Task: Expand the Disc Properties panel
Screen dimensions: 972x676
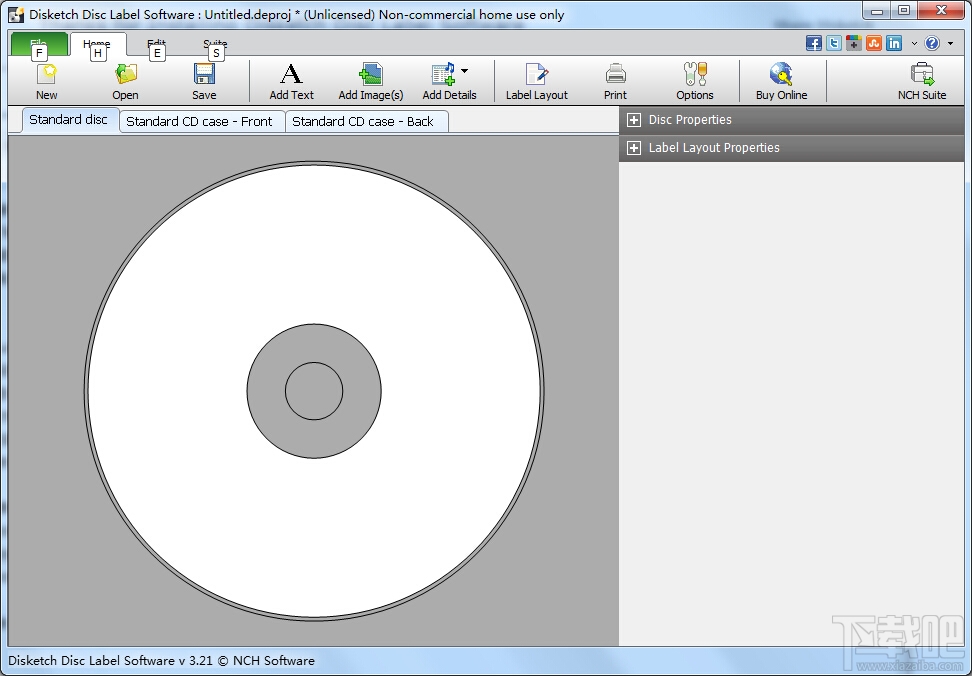Action: pyautogui.click(x=634, y=120)
